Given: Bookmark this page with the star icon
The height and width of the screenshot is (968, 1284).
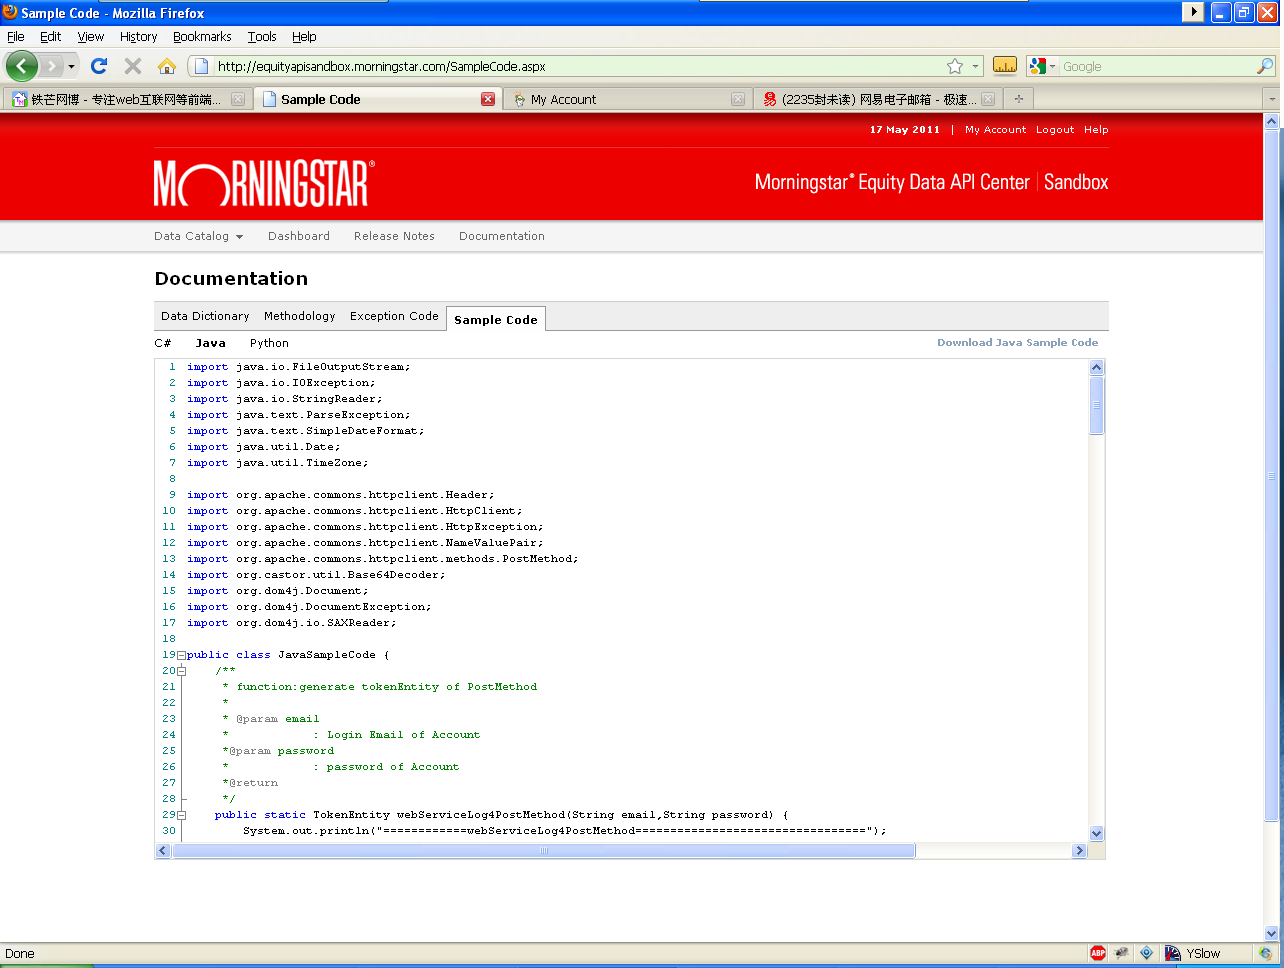Looking at the screenshot, I should click(x=954, y=64).
